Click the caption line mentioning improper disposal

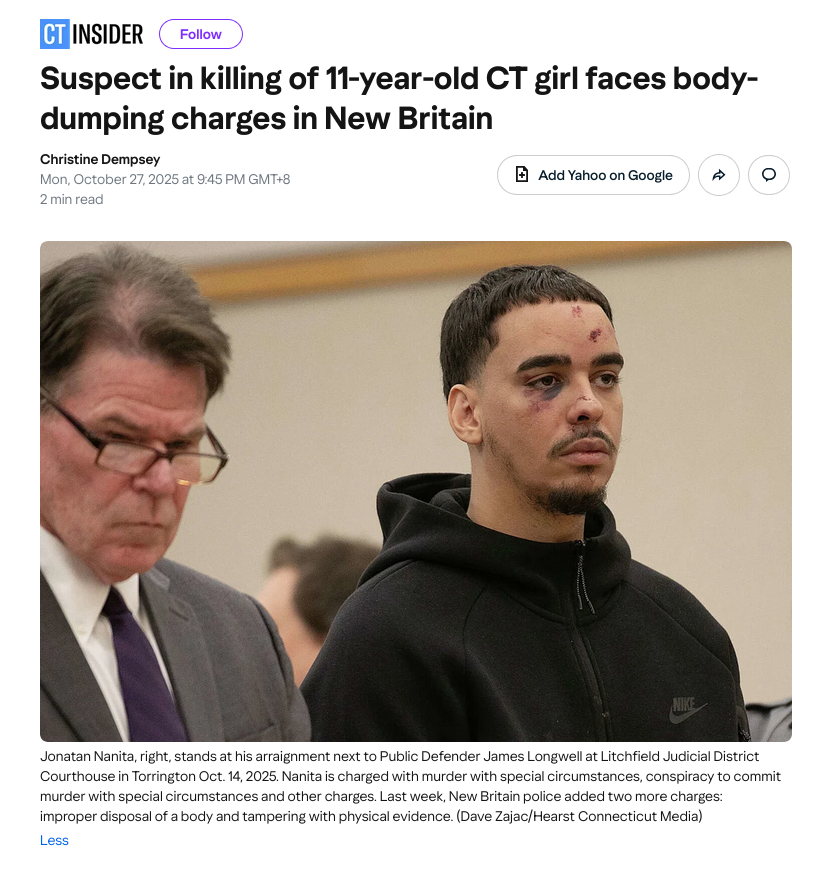(371, 816)
